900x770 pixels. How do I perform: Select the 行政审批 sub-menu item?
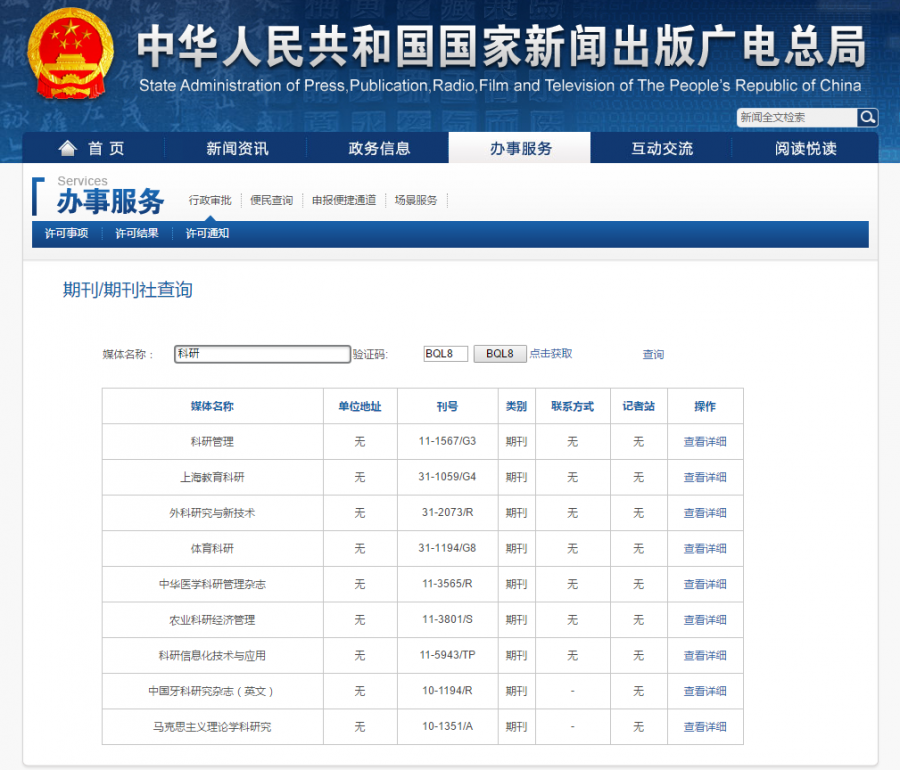point(210,200)
